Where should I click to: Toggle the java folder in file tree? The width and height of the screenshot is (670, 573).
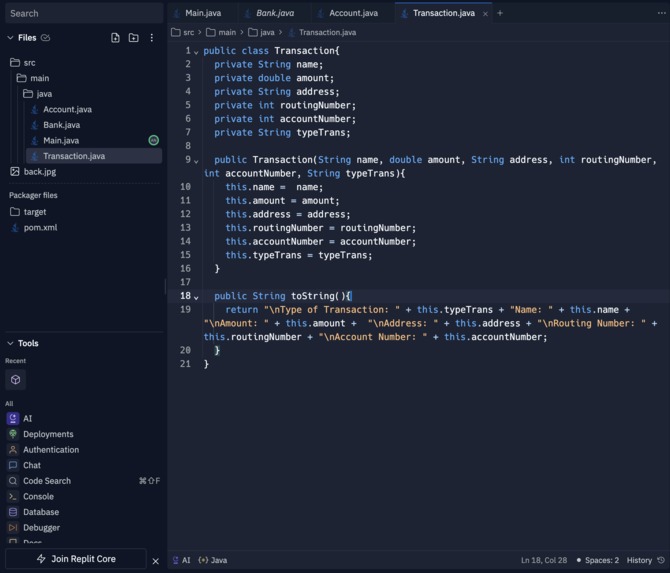click(38, 94)
